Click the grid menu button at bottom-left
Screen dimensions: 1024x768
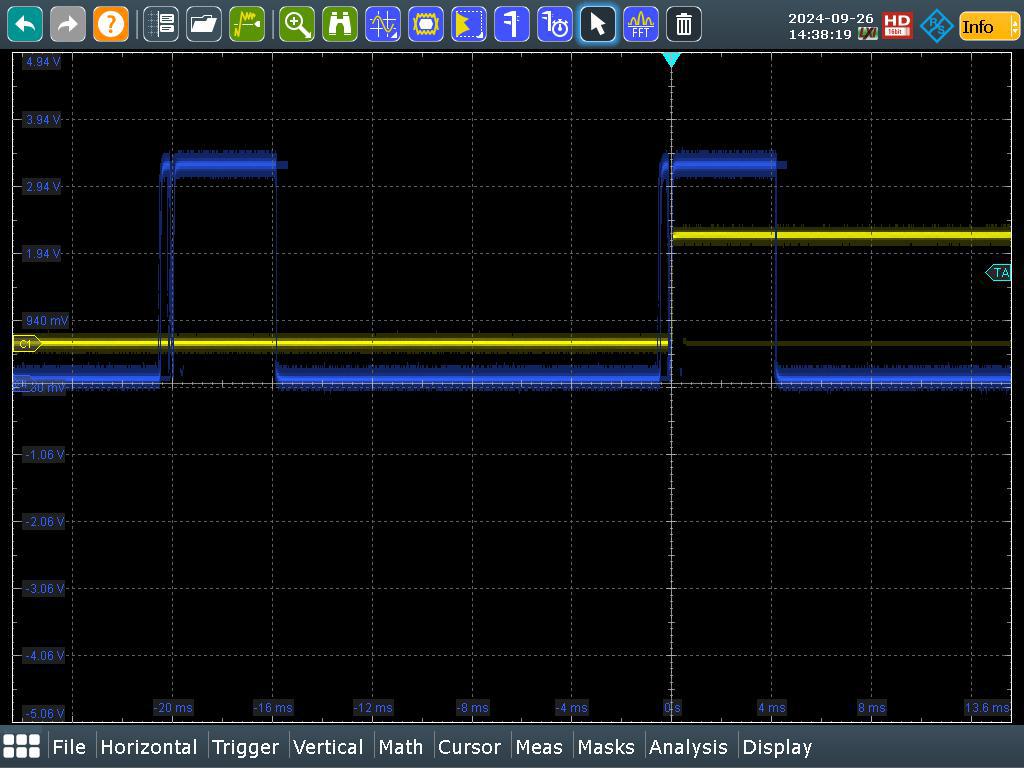click(x=22, y=746)
